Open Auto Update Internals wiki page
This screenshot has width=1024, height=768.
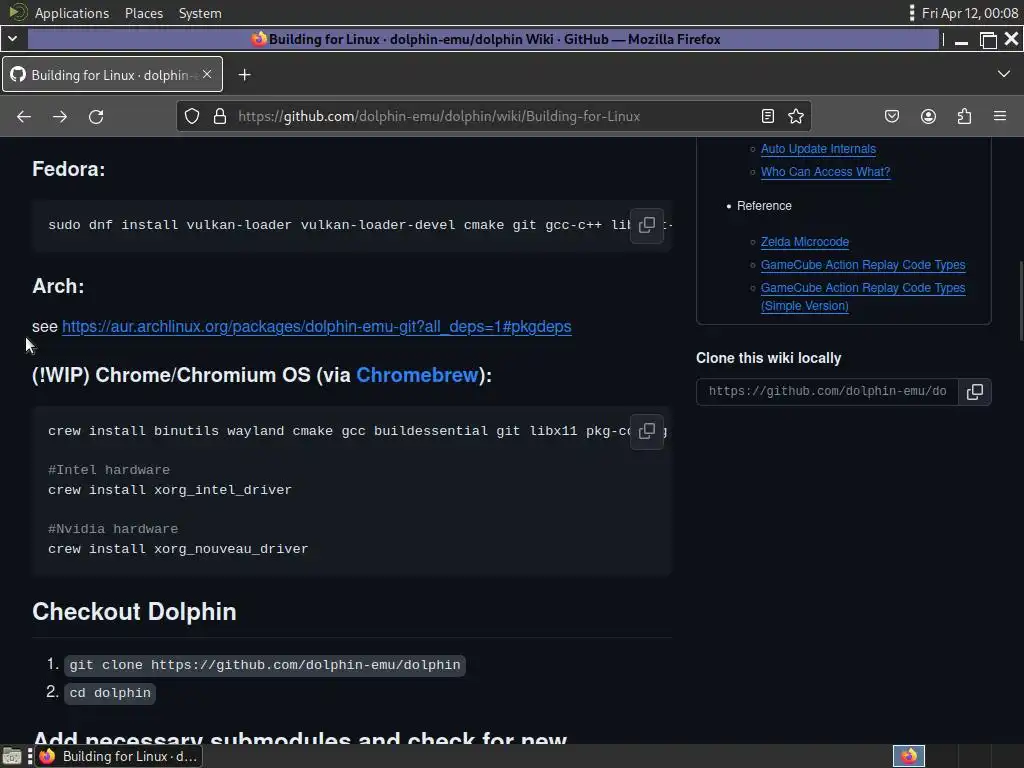click(x=818, y=149)
